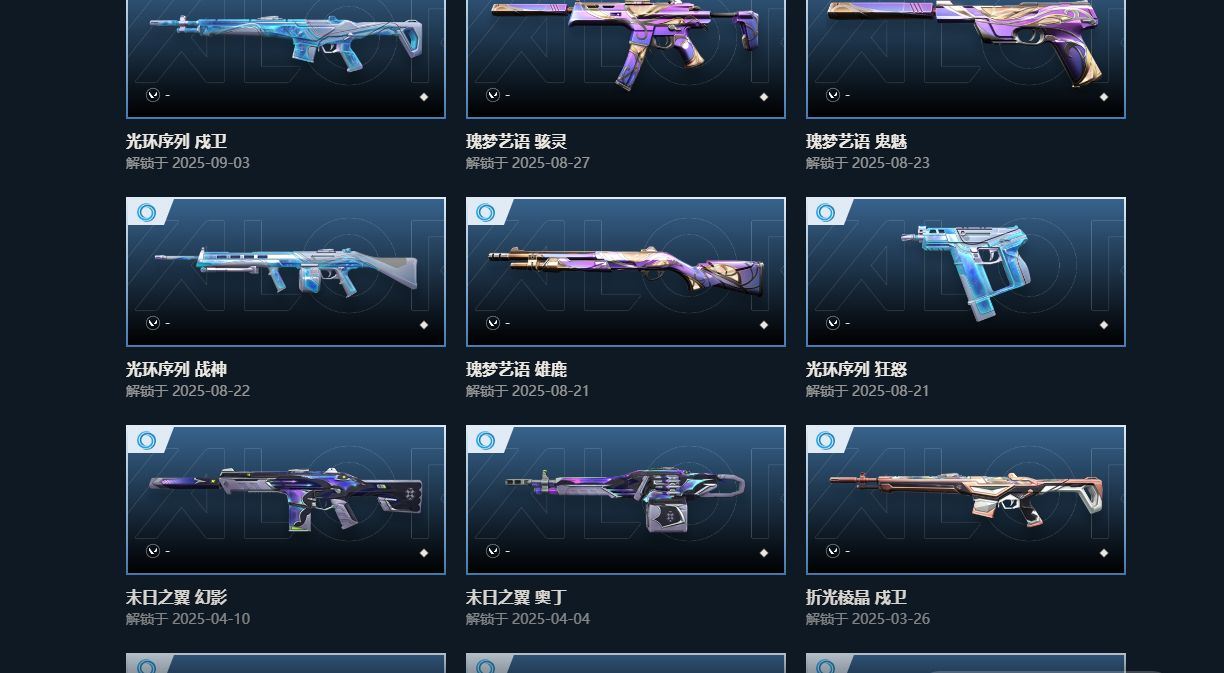Click the ring badge on 瑰梦艺语 雄鹿 card
Image resolution: width=1224 pixels, height=673 pixels.
486,212
